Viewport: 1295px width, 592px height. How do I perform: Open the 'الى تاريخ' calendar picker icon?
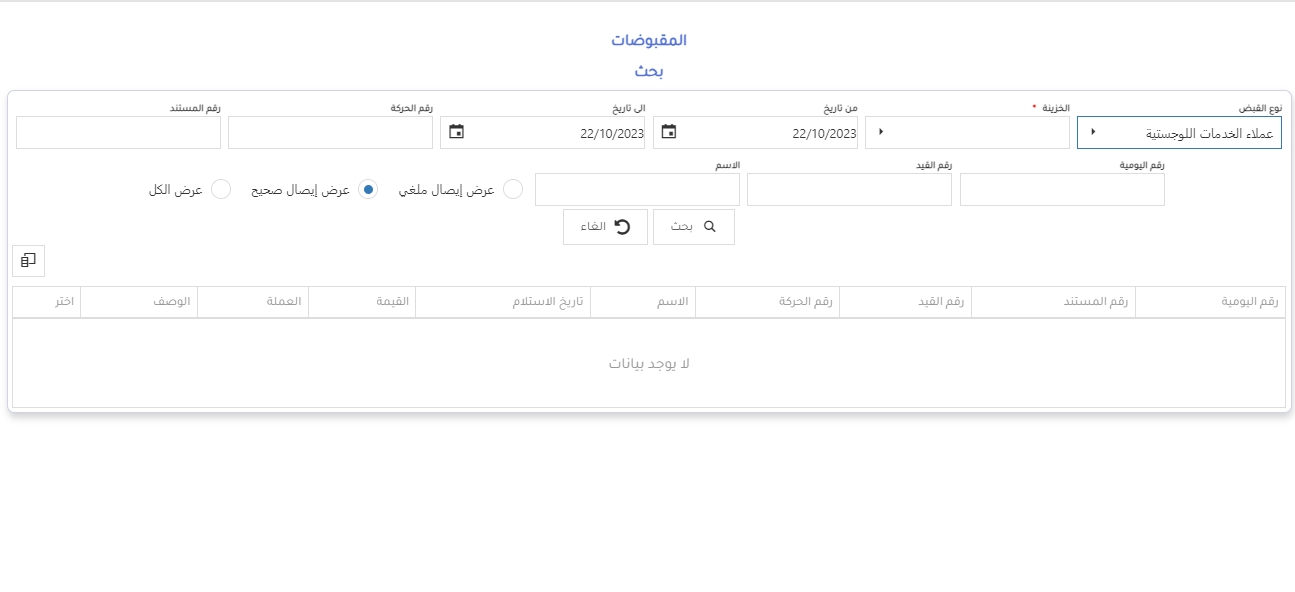pyautogui.click(x=456, y=132)
